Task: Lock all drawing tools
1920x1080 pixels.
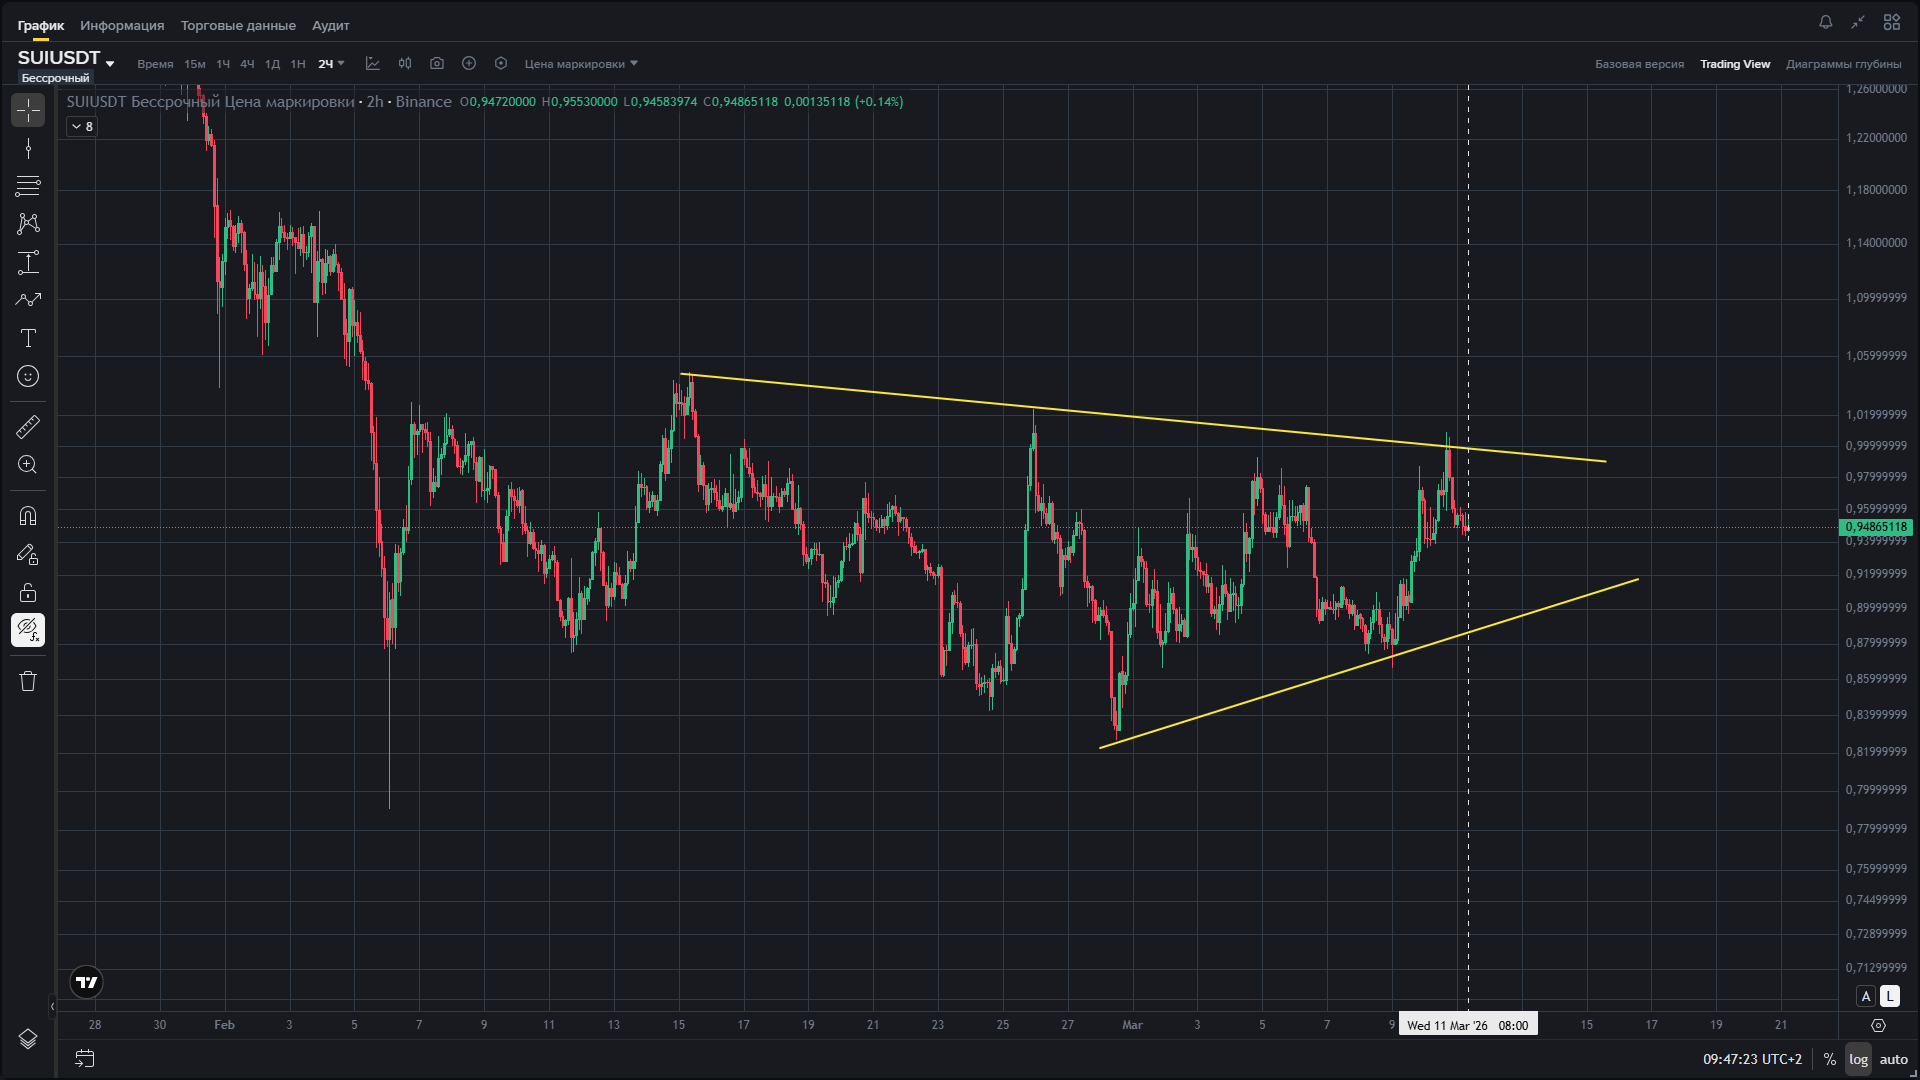Action: tap(28, 592)
